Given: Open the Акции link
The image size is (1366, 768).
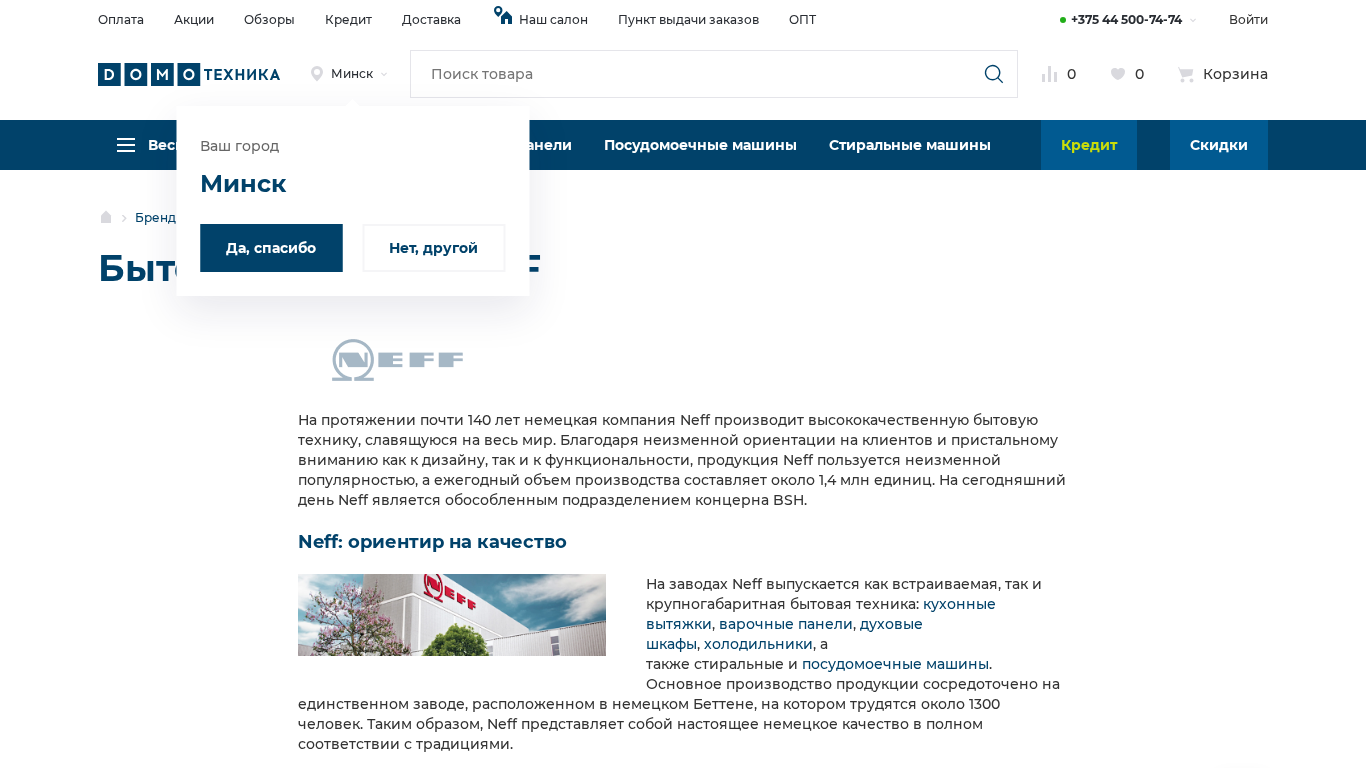Looking at the screenshot, I should coord(194,20).
